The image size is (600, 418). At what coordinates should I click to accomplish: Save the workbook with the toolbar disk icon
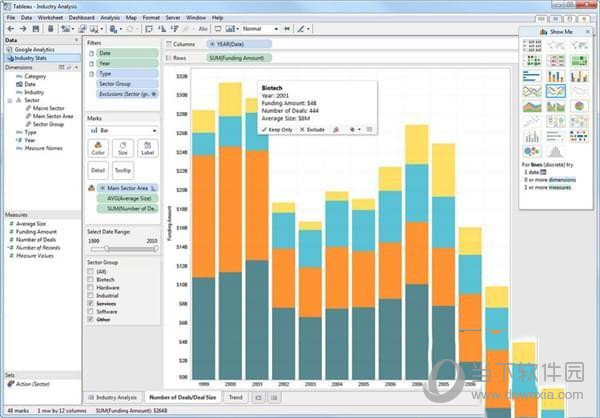click(36, 29)
